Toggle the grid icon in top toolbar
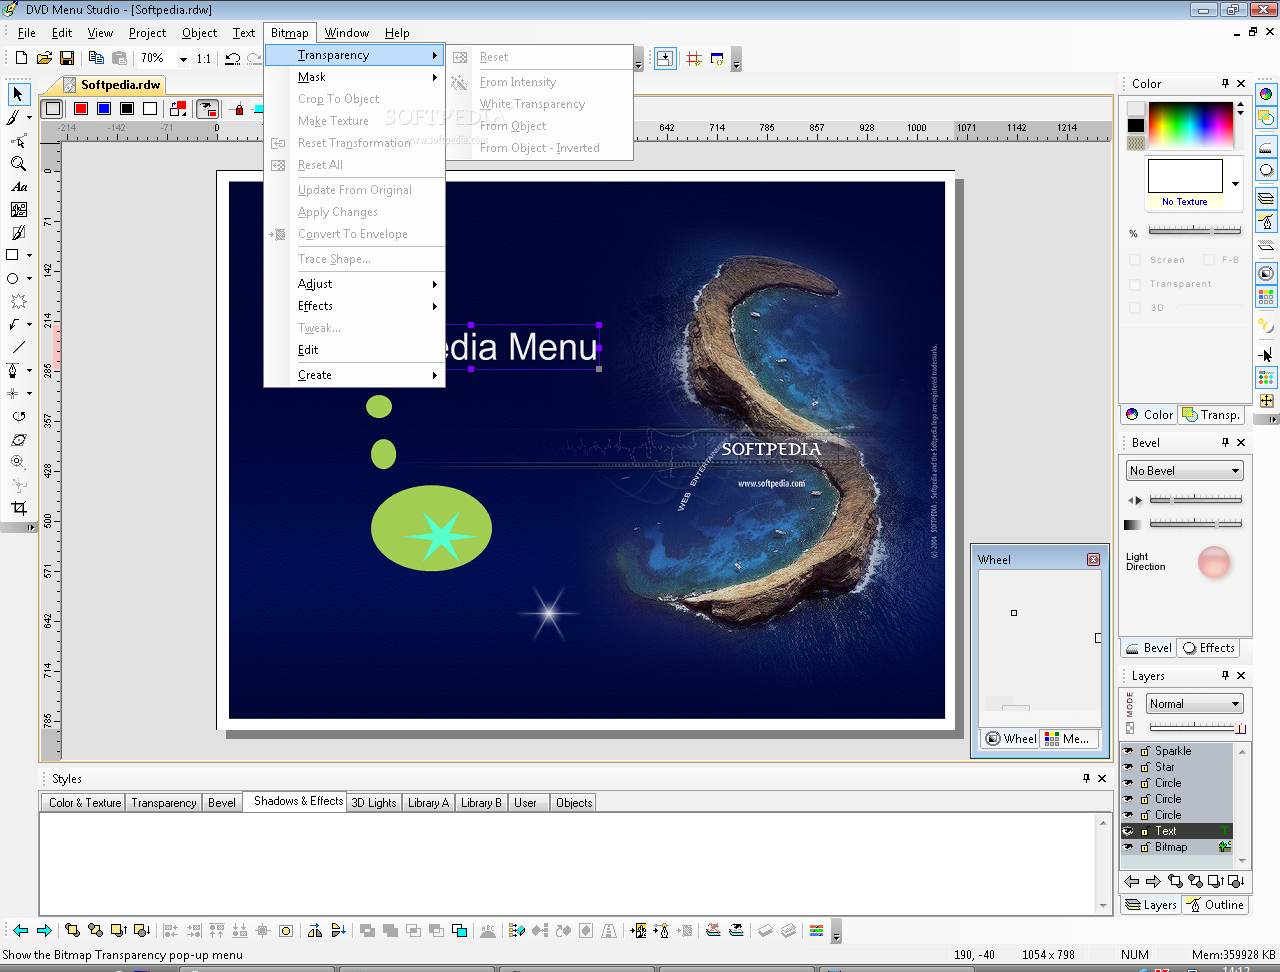1280x972 pixels. [693, 59]
